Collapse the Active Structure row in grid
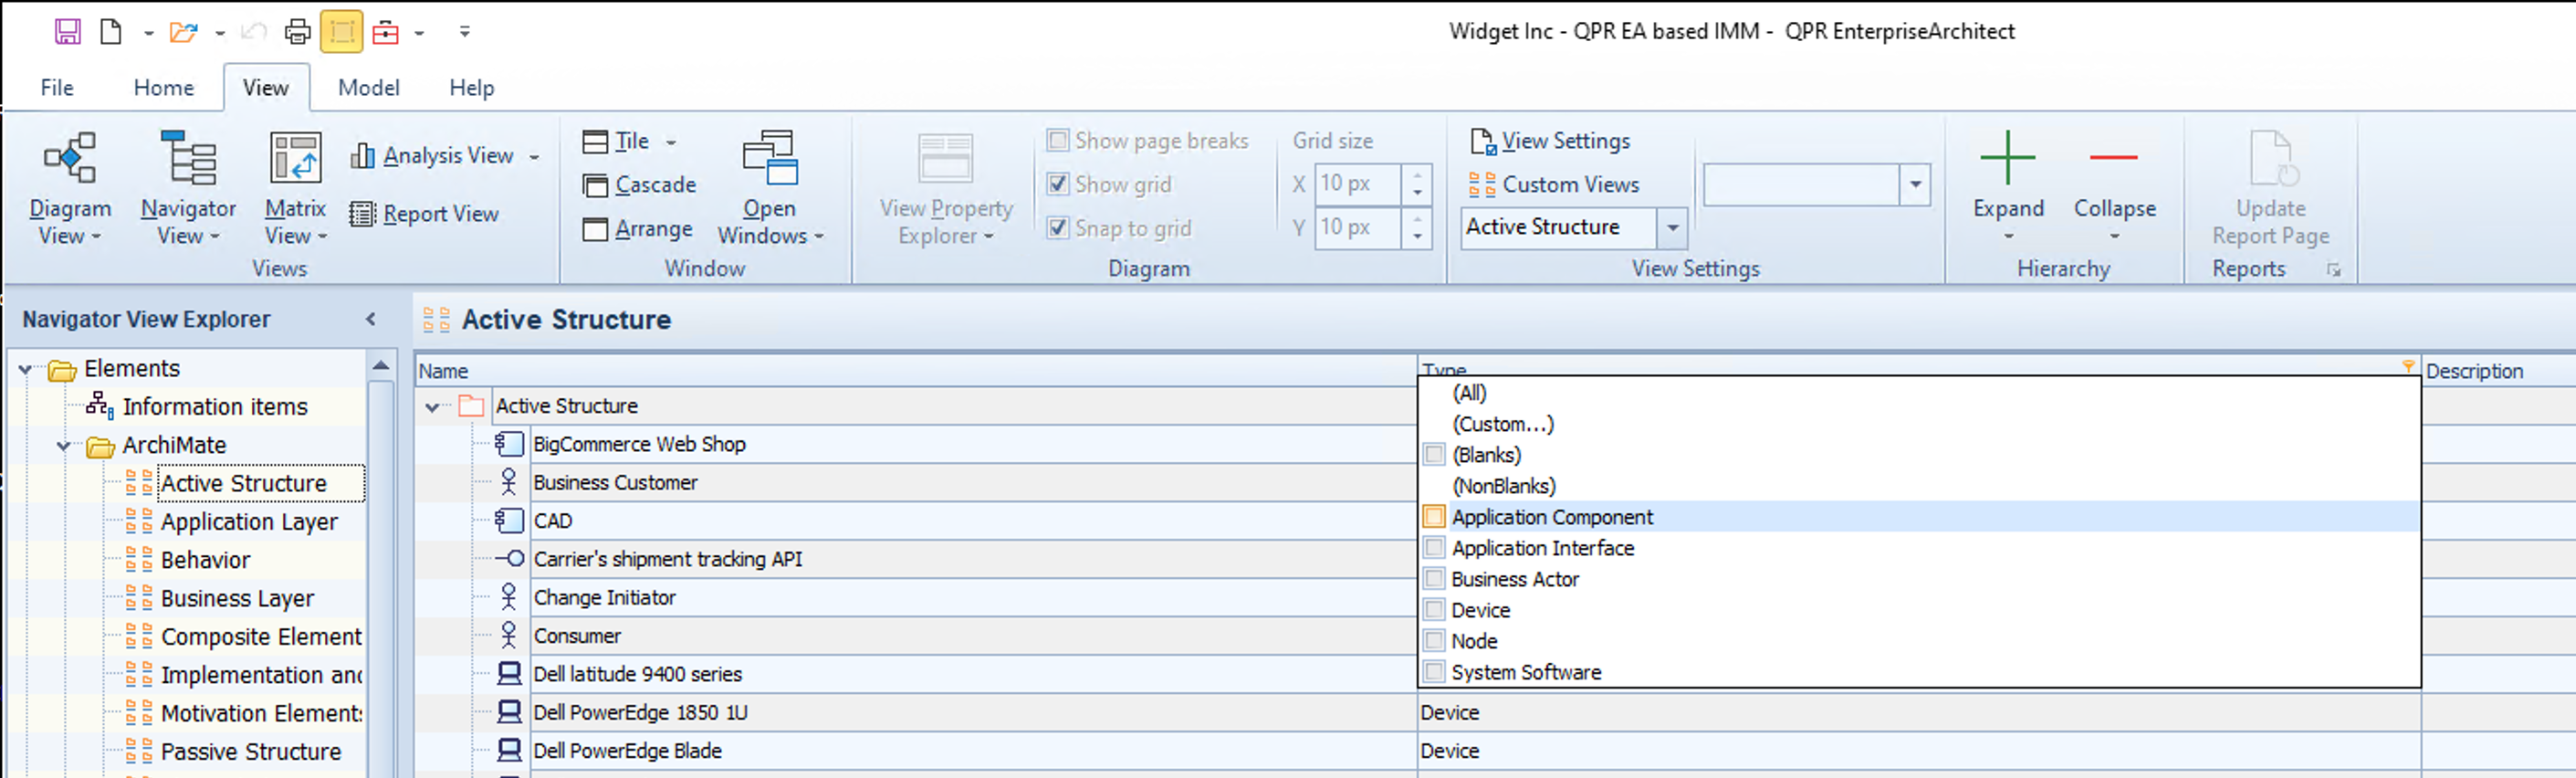 [432, 407]
